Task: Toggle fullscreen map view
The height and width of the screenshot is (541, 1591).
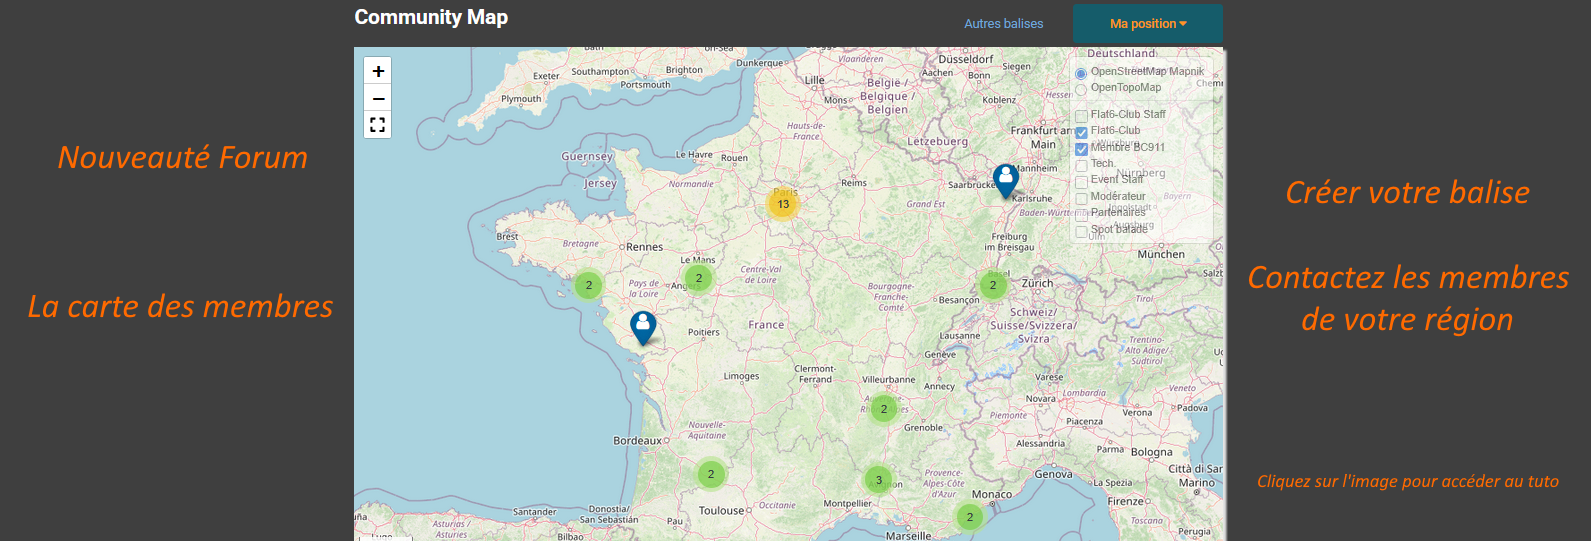Action: 378,125
